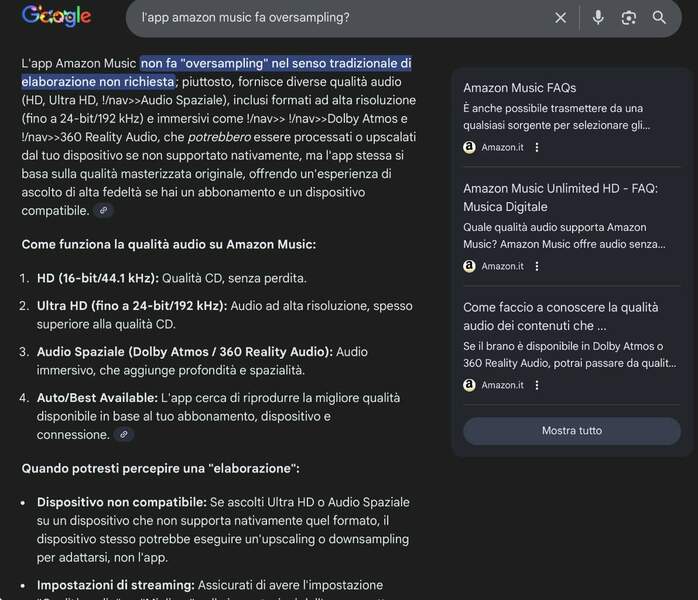Click highlighted text 'non fa "oversampling"'
Screen dimensions: 698x600
(203, 63)
